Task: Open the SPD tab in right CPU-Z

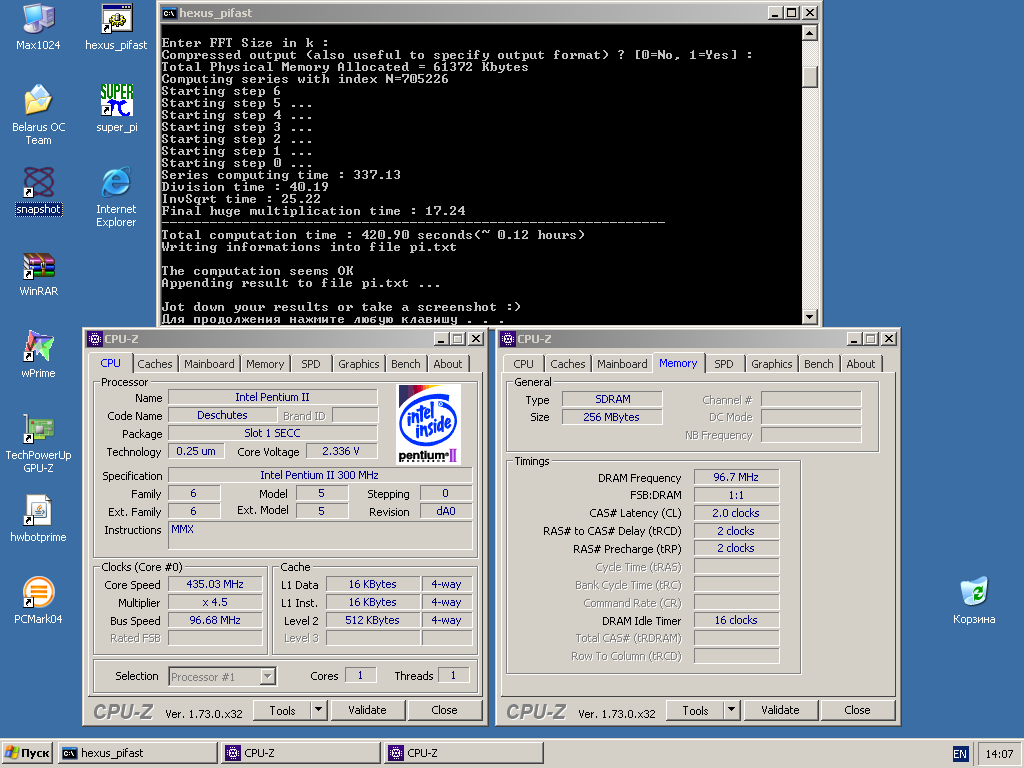Action: (724, 364)
